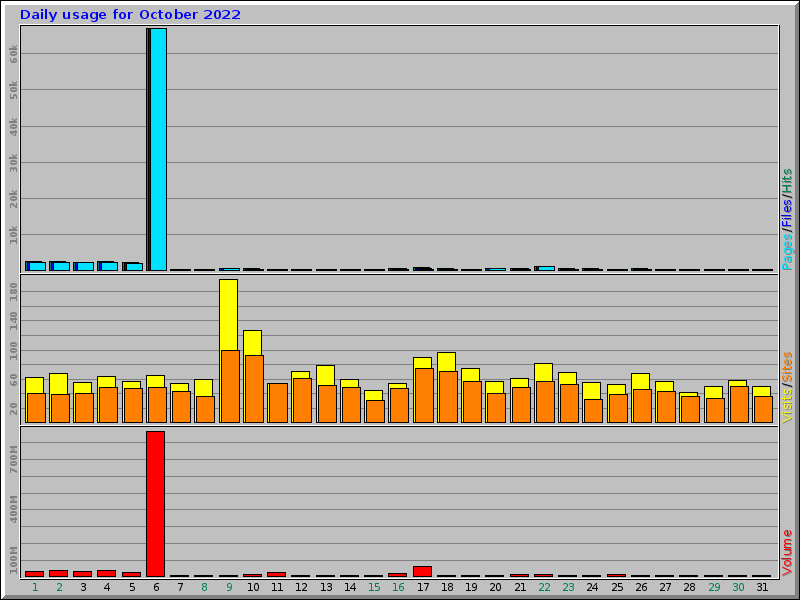Click the orange Sites bar for day 18
800x600 pixels.
(x=448, y=397)
